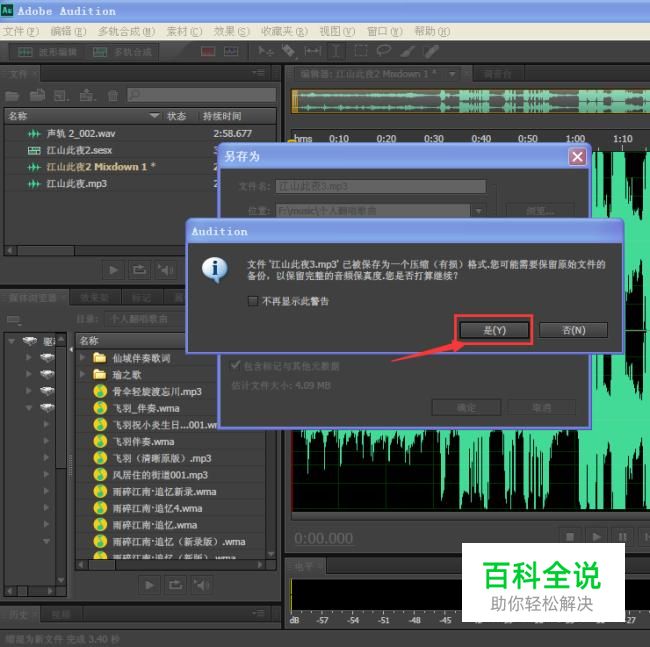Open the 窗口(W) menu
Viewport: 650px width, 647px height.
coord(385,32)
